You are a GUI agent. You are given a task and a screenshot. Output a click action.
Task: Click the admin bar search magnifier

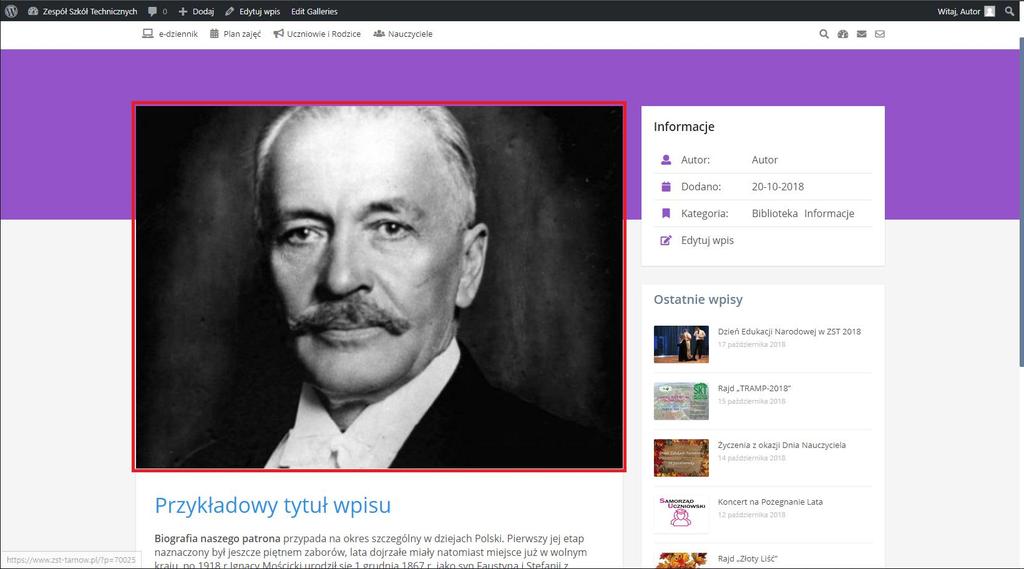[1010, 11]
